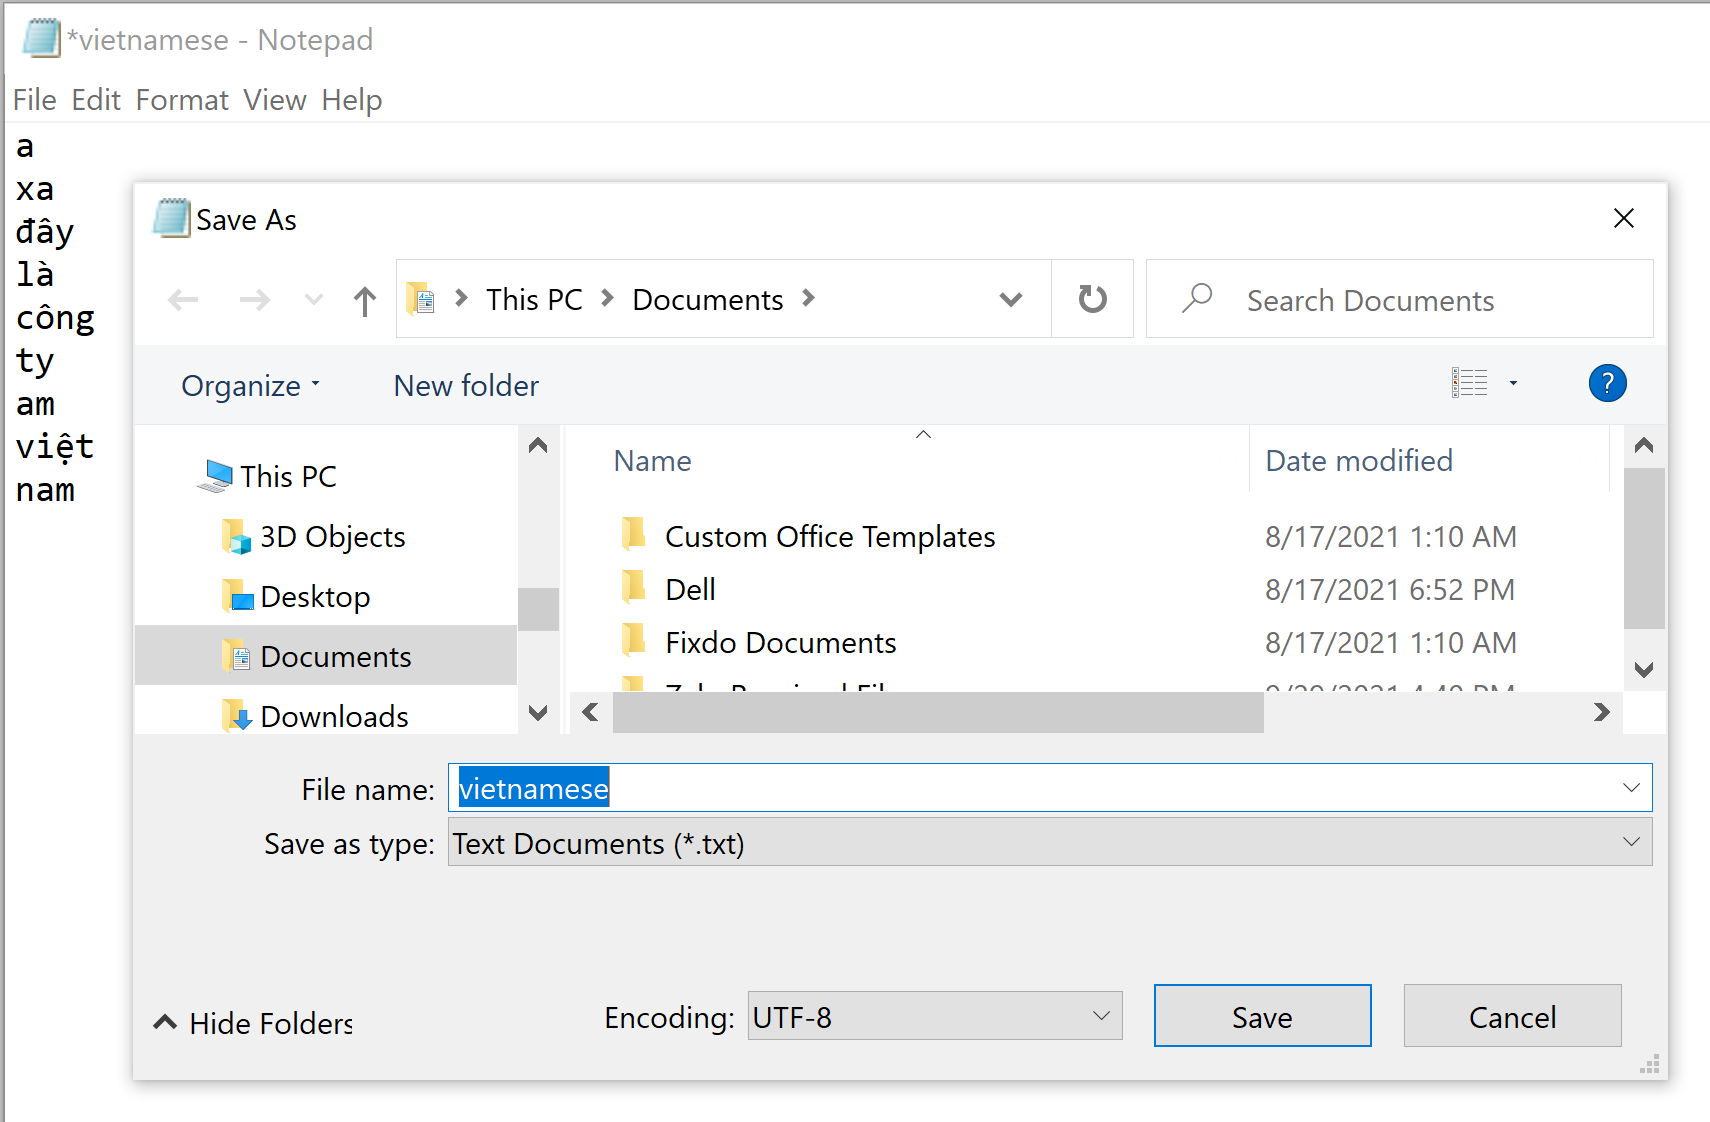Image resolution: width=1710 pixels, height=1122 pixels.
Task: Create a New folder
Action: click(x=466, y=386)
